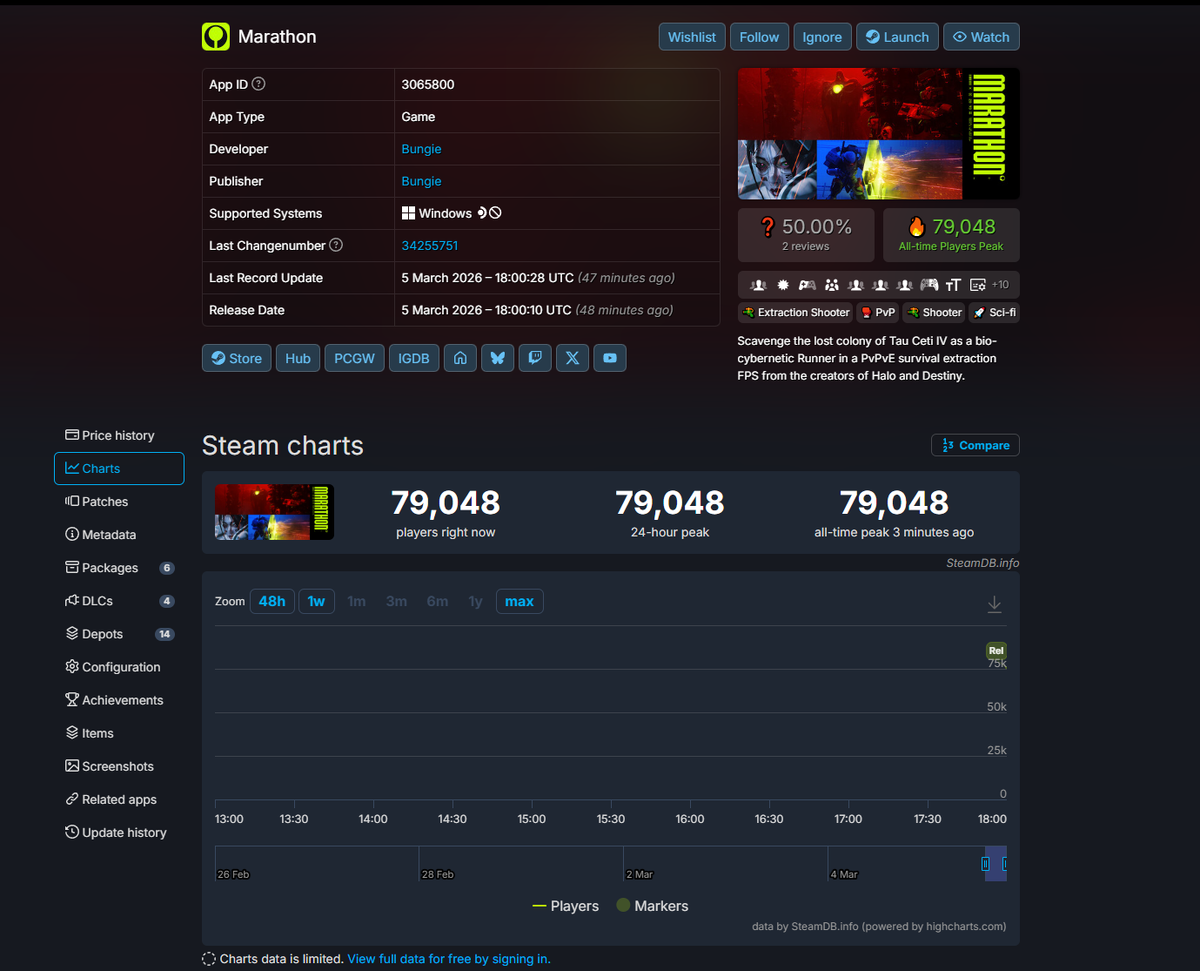1200x971 pixels.
Task: Open Update history in sidebar
Action: 119,832
